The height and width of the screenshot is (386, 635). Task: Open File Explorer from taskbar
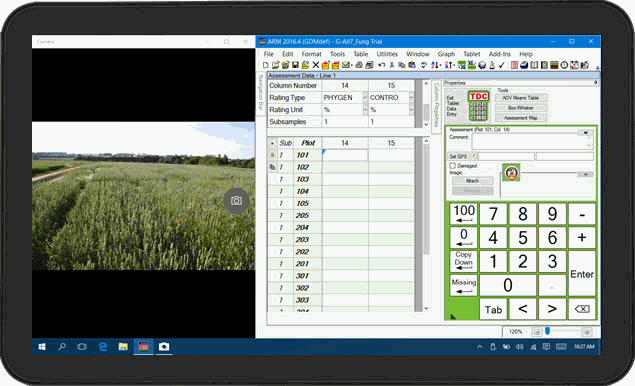tap(123, 347)
